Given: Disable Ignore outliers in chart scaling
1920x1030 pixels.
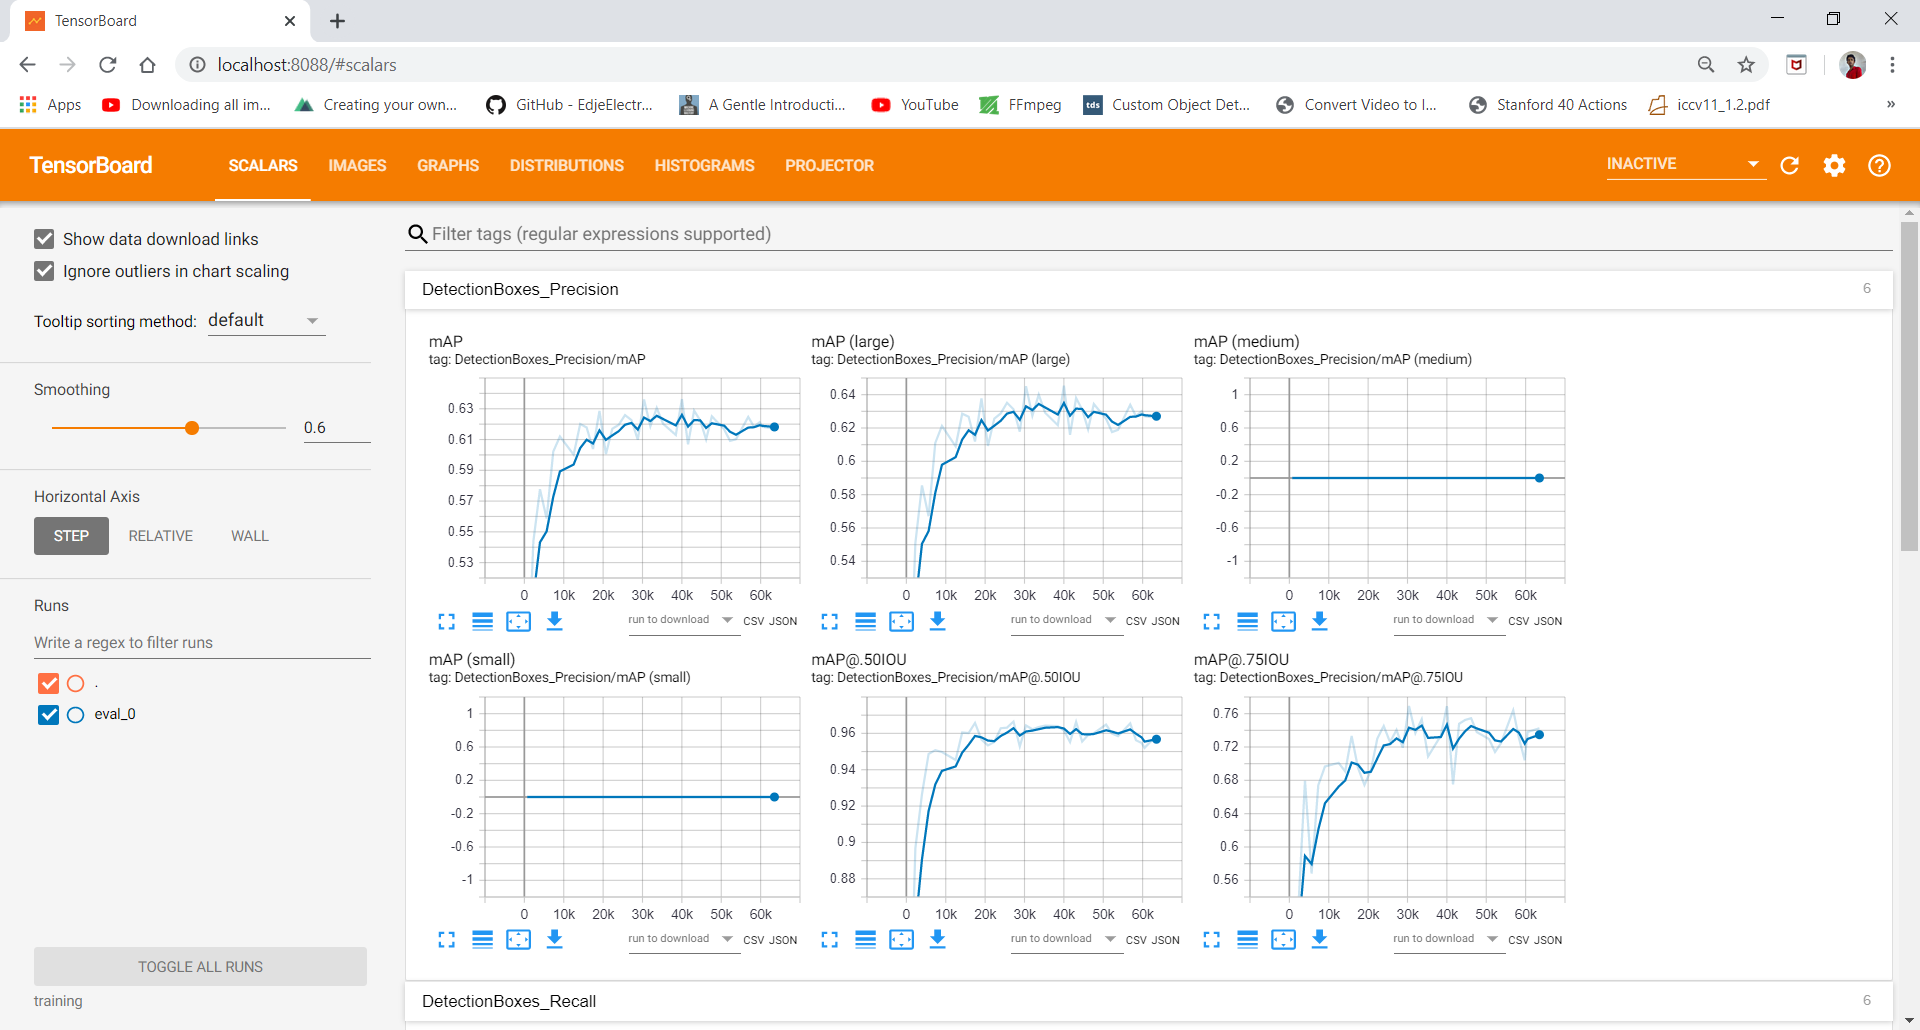Looking at the screenshot, I should click(x=44, y=271).
